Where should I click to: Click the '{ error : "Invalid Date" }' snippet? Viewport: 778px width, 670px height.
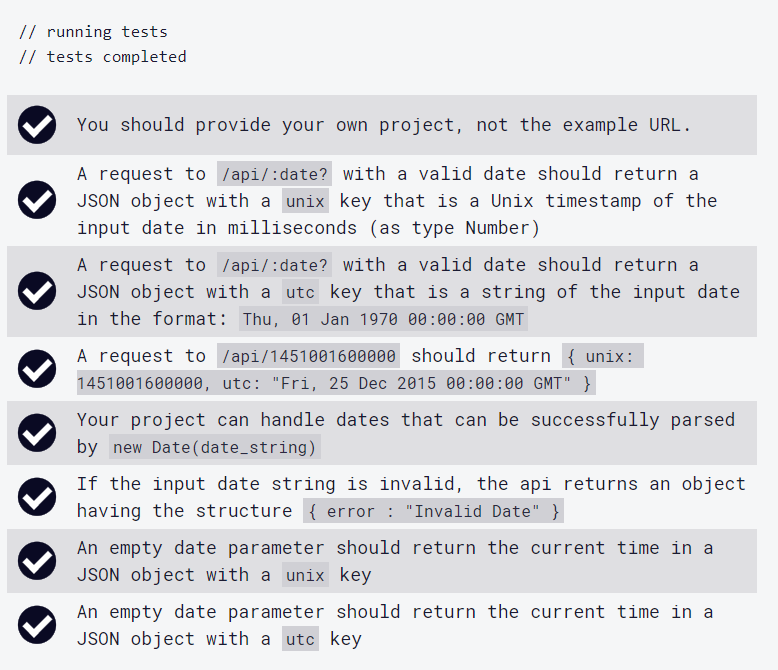[433, 511]
